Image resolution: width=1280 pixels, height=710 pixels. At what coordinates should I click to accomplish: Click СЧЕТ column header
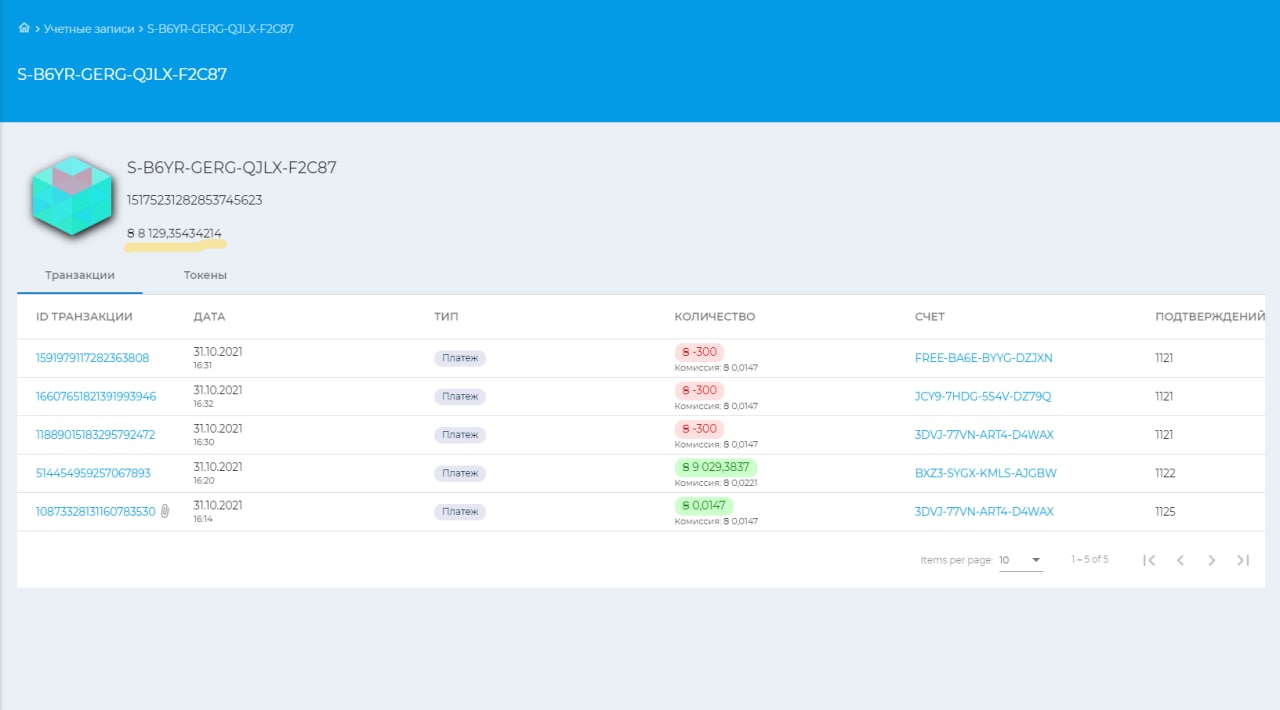930,317
